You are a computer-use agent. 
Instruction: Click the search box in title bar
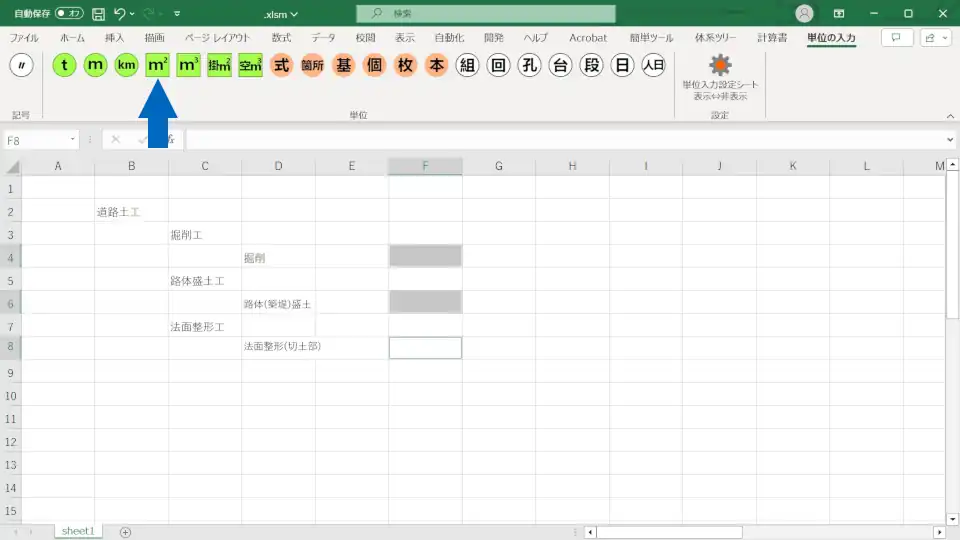tap(486, 14)
